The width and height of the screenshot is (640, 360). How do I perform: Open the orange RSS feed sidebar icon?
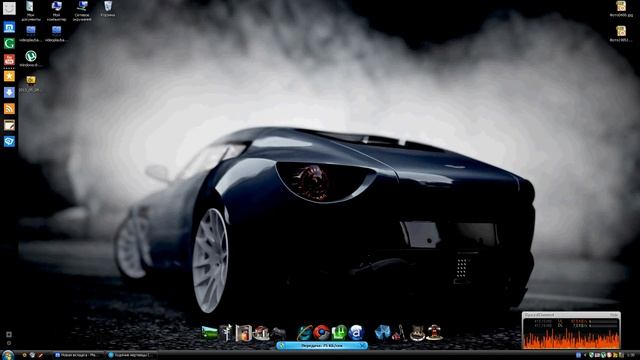coord(9,109)
